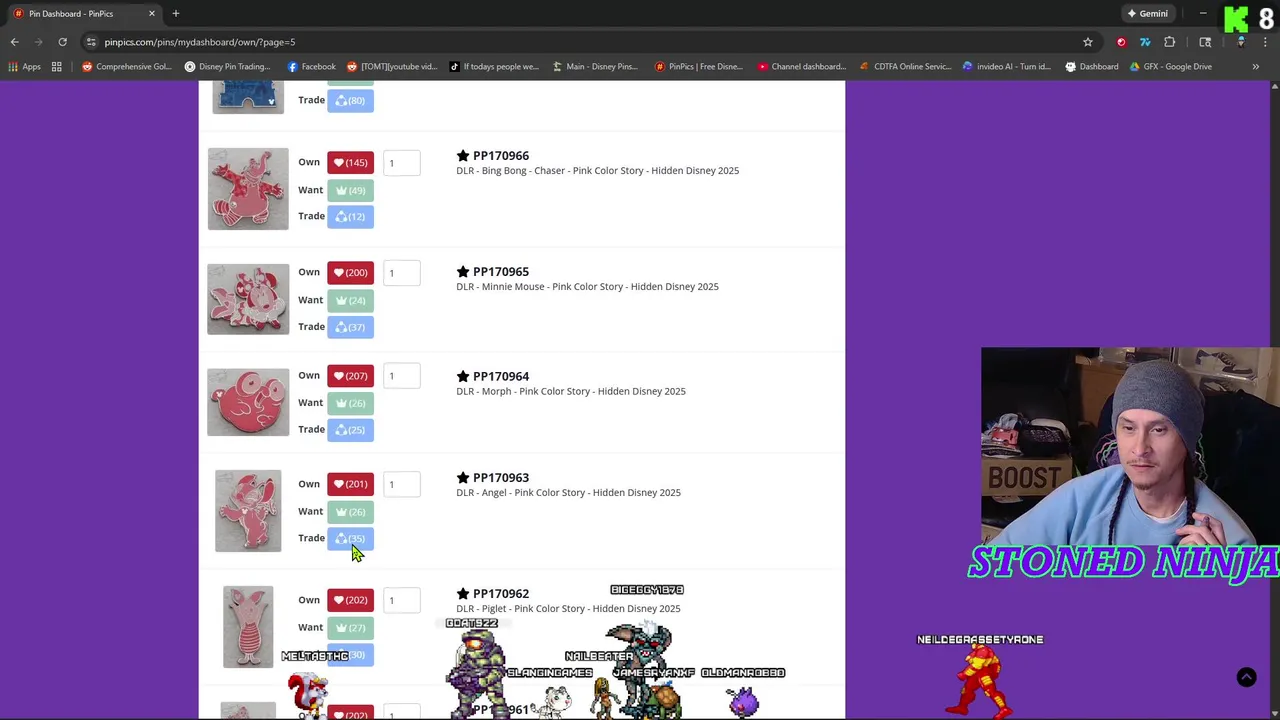Expand the bookmarks overflow chevron
Viewport: 1280px width, 720px height.
click(x=1255, y=67)
